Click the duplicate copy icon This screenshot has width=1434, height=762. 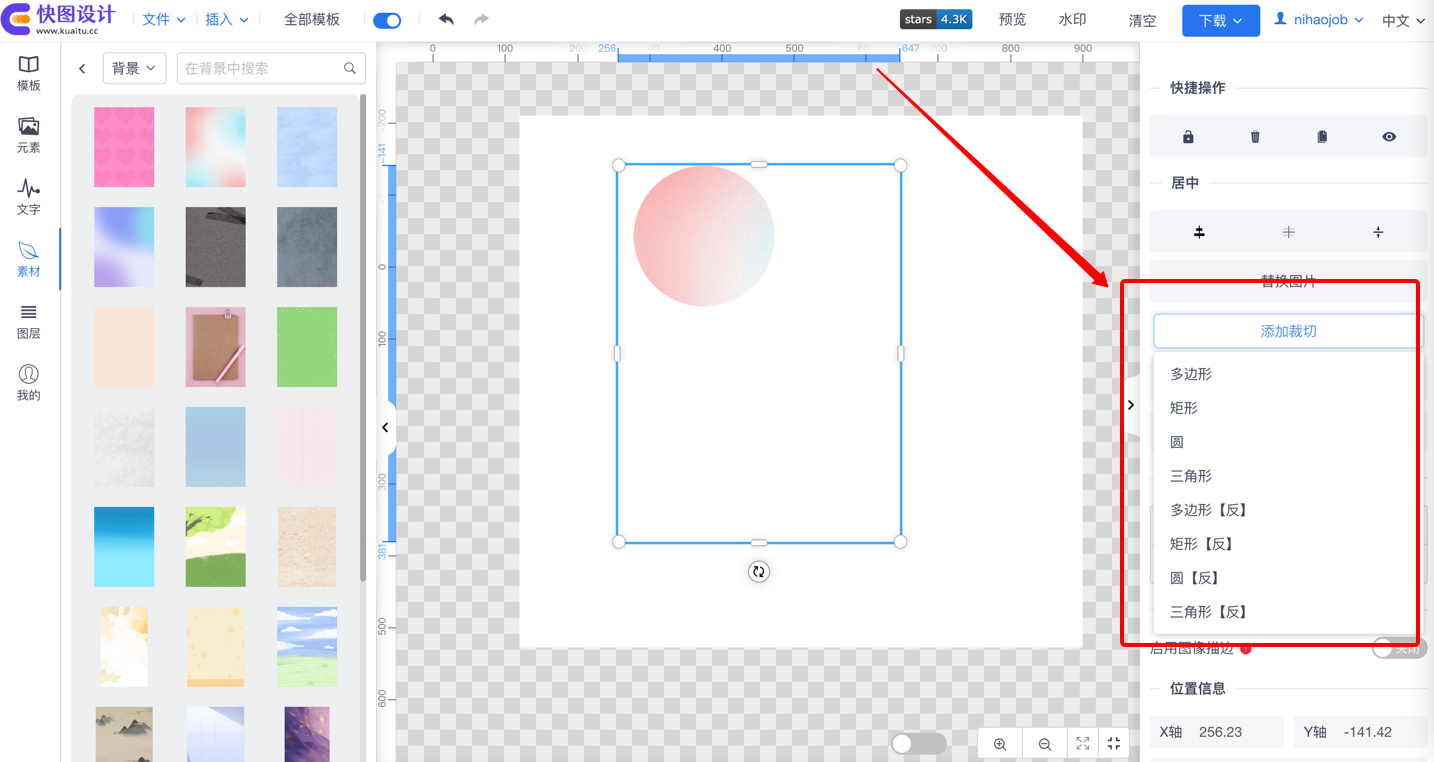1322,137
